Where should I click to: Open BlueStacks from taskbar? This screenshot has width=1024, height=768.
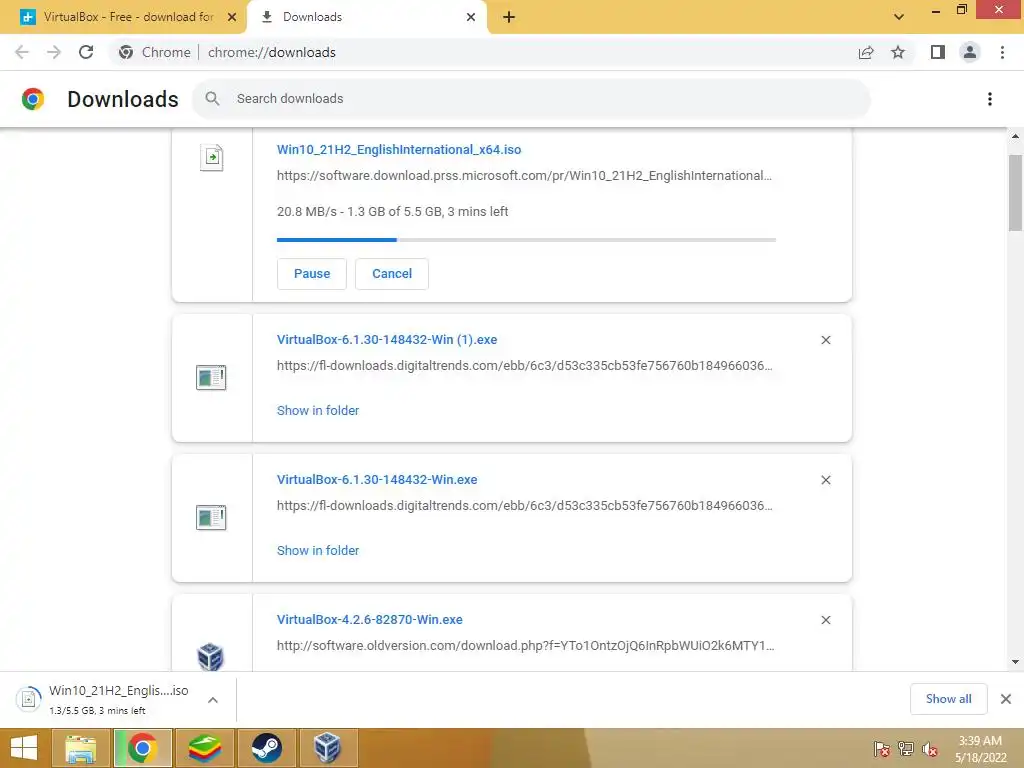pyautogui.click(x=205, y=748)
